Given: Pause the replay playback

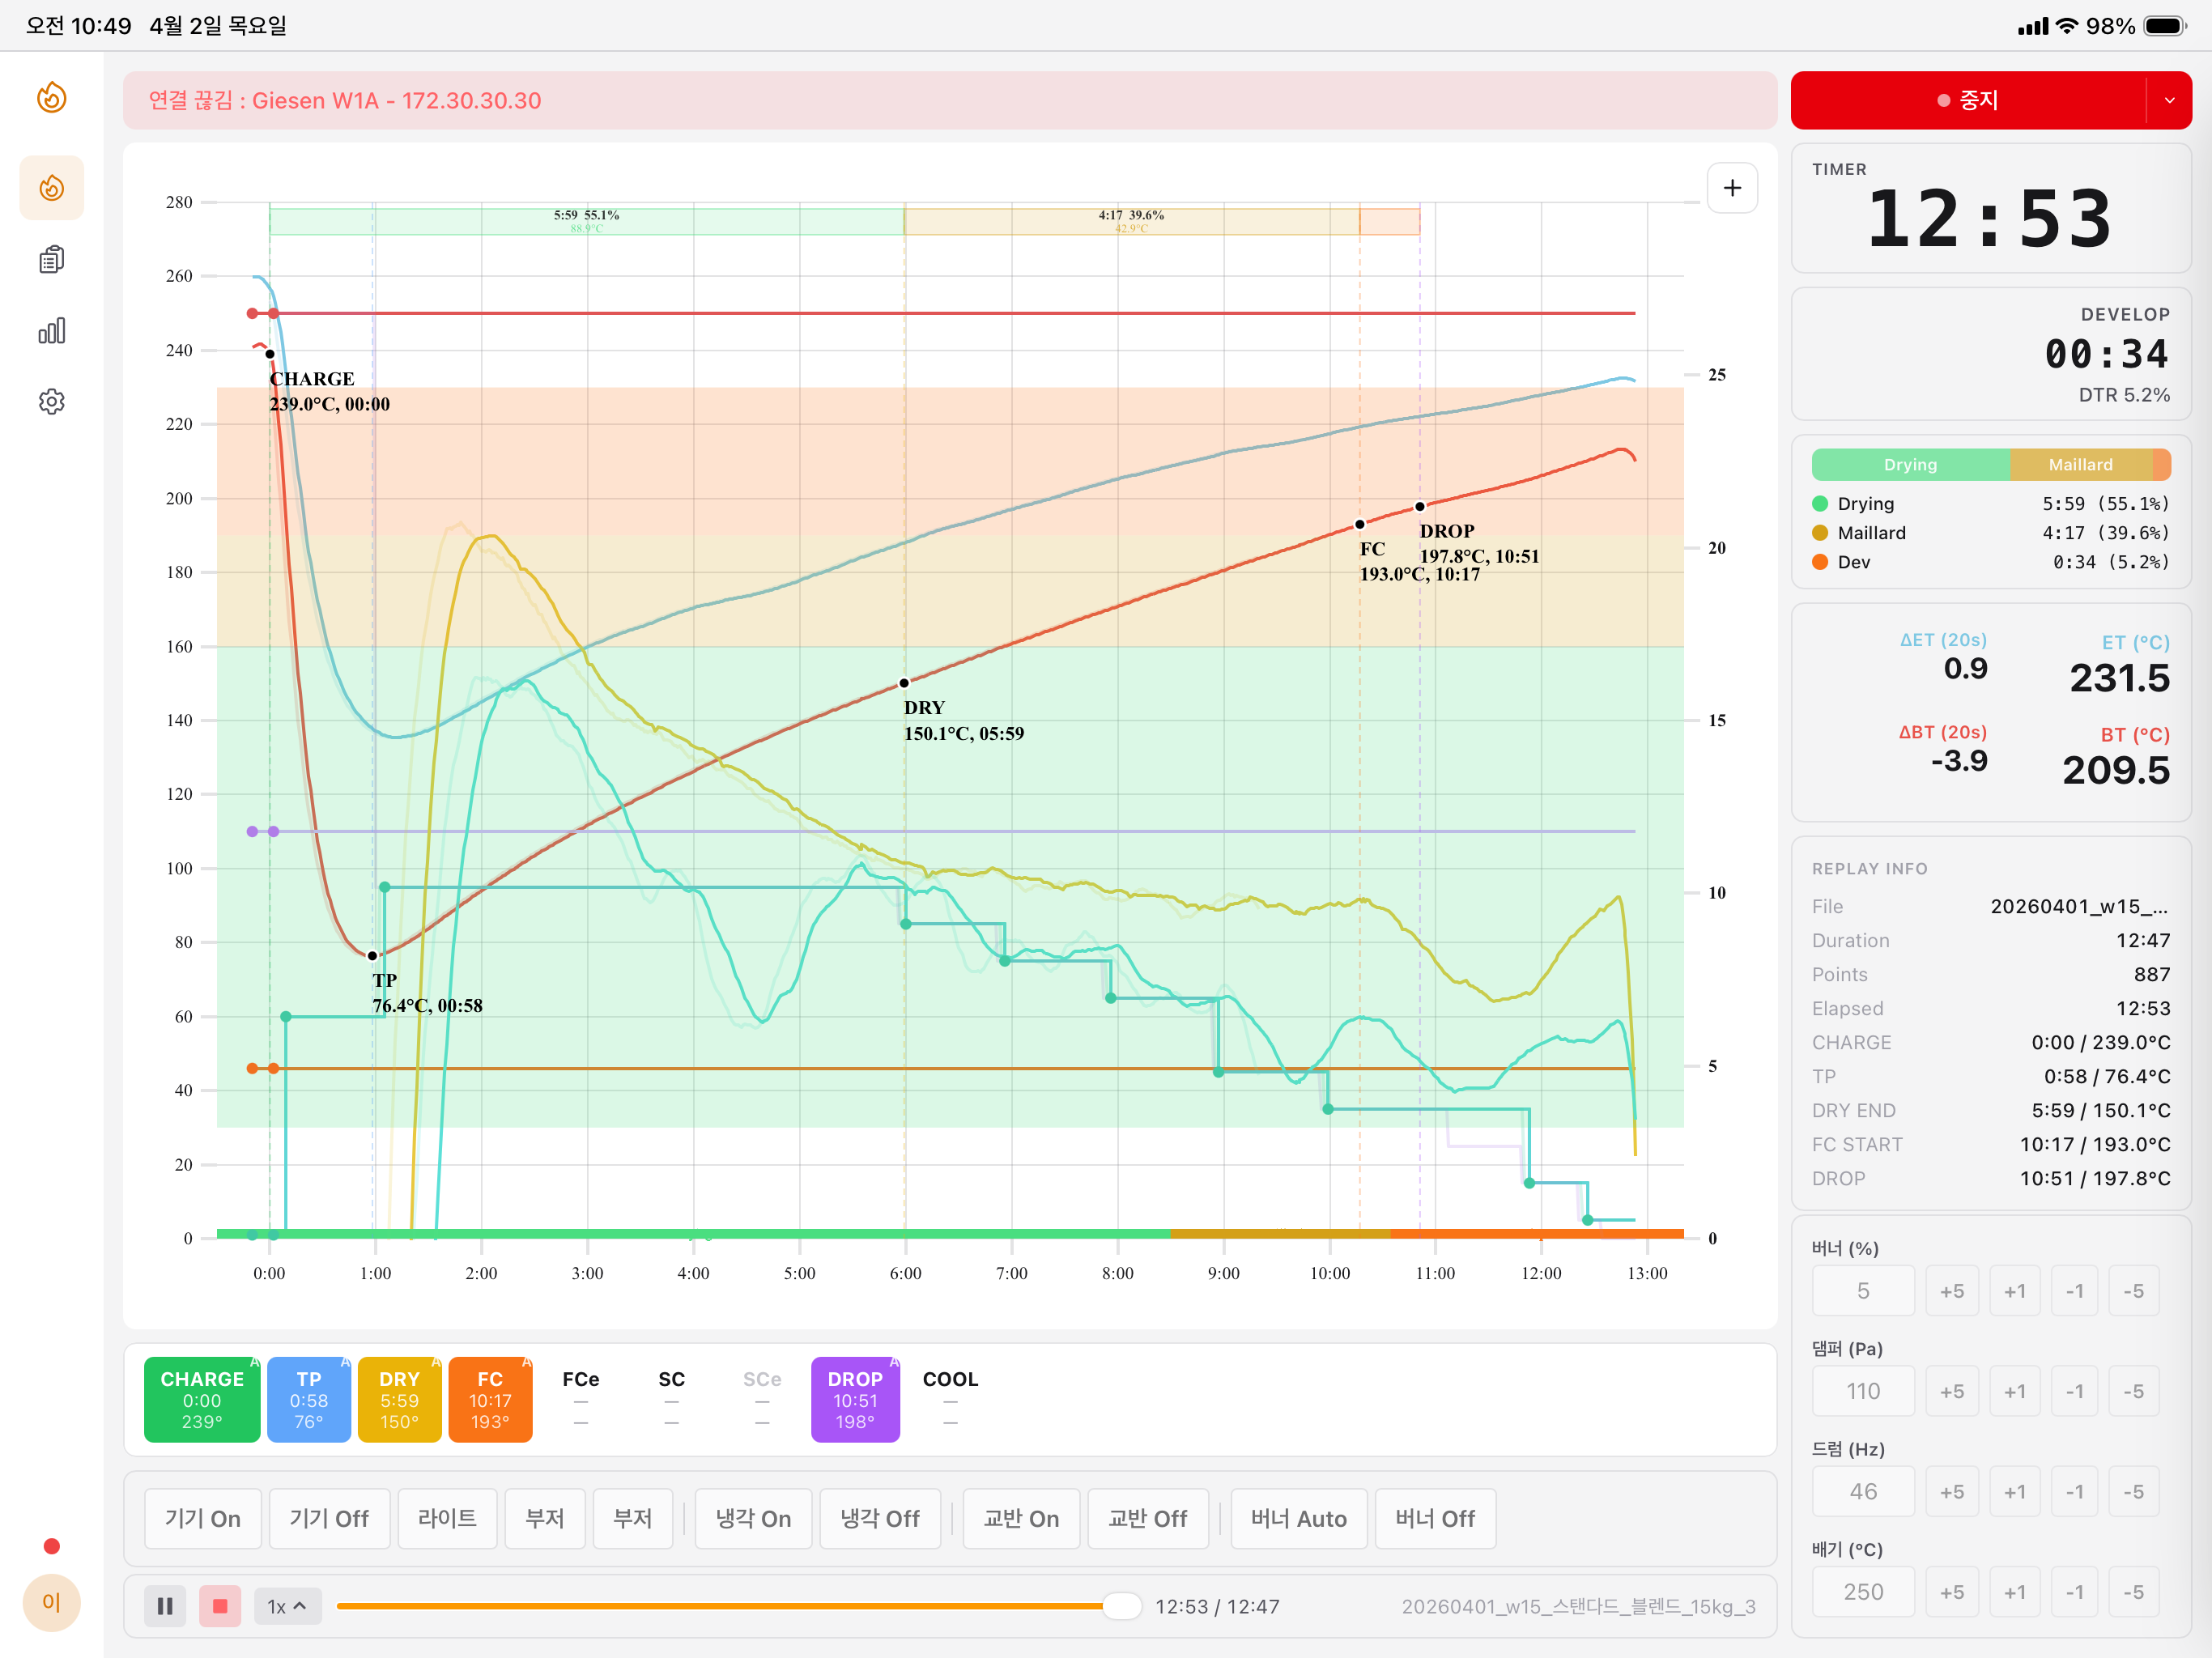Looking at the screenshot, I should 165,1606.
